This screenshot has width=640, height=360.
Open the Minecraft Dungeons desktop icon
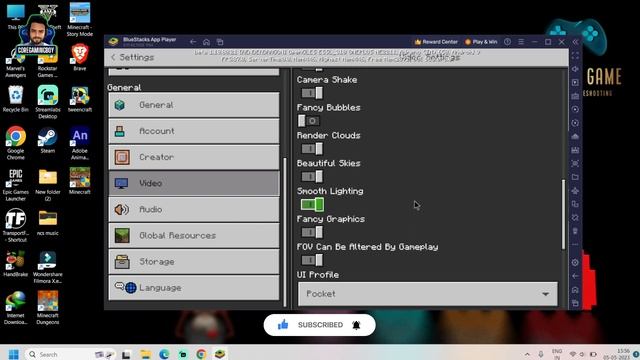point(48,308)
